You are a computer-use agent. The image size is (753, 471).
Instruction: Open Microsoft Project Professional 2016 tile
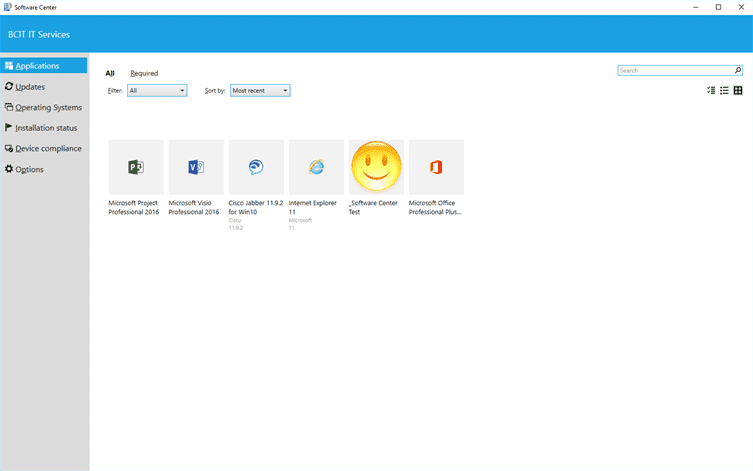[x=136, y=167]
